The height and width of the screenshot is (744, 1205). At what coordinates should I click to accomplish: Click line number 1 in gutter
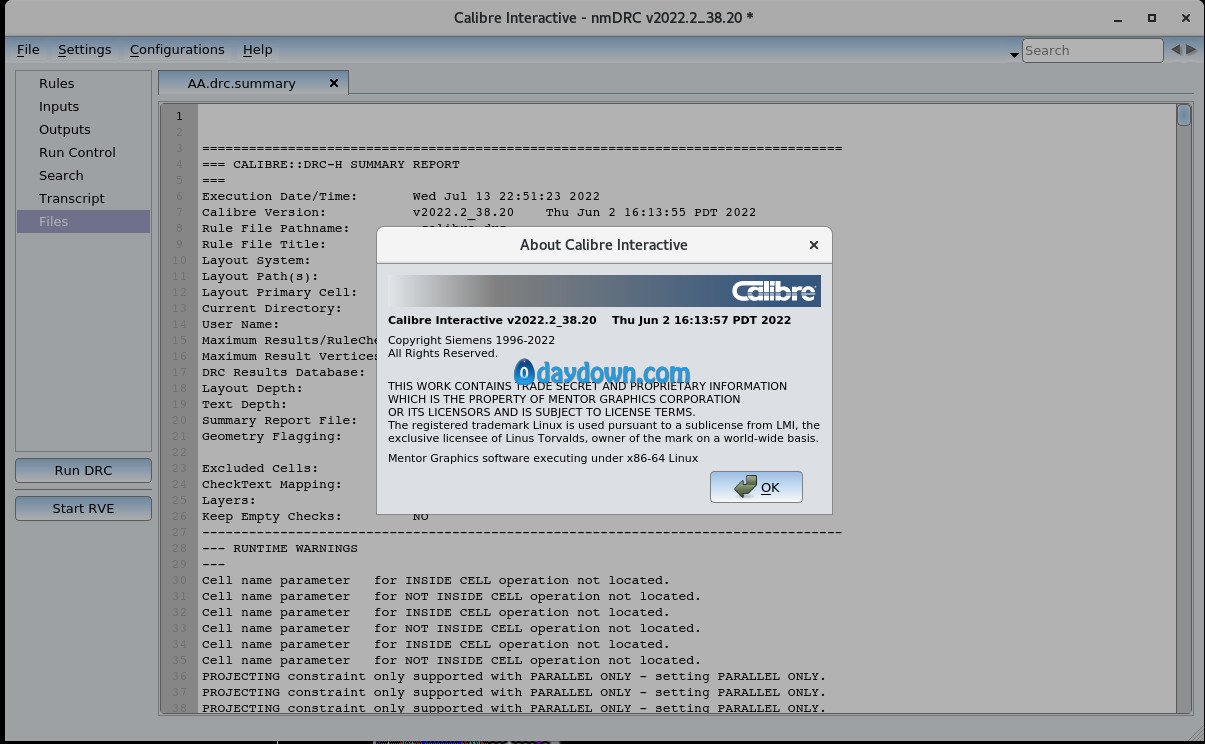(x=179, y=116)
